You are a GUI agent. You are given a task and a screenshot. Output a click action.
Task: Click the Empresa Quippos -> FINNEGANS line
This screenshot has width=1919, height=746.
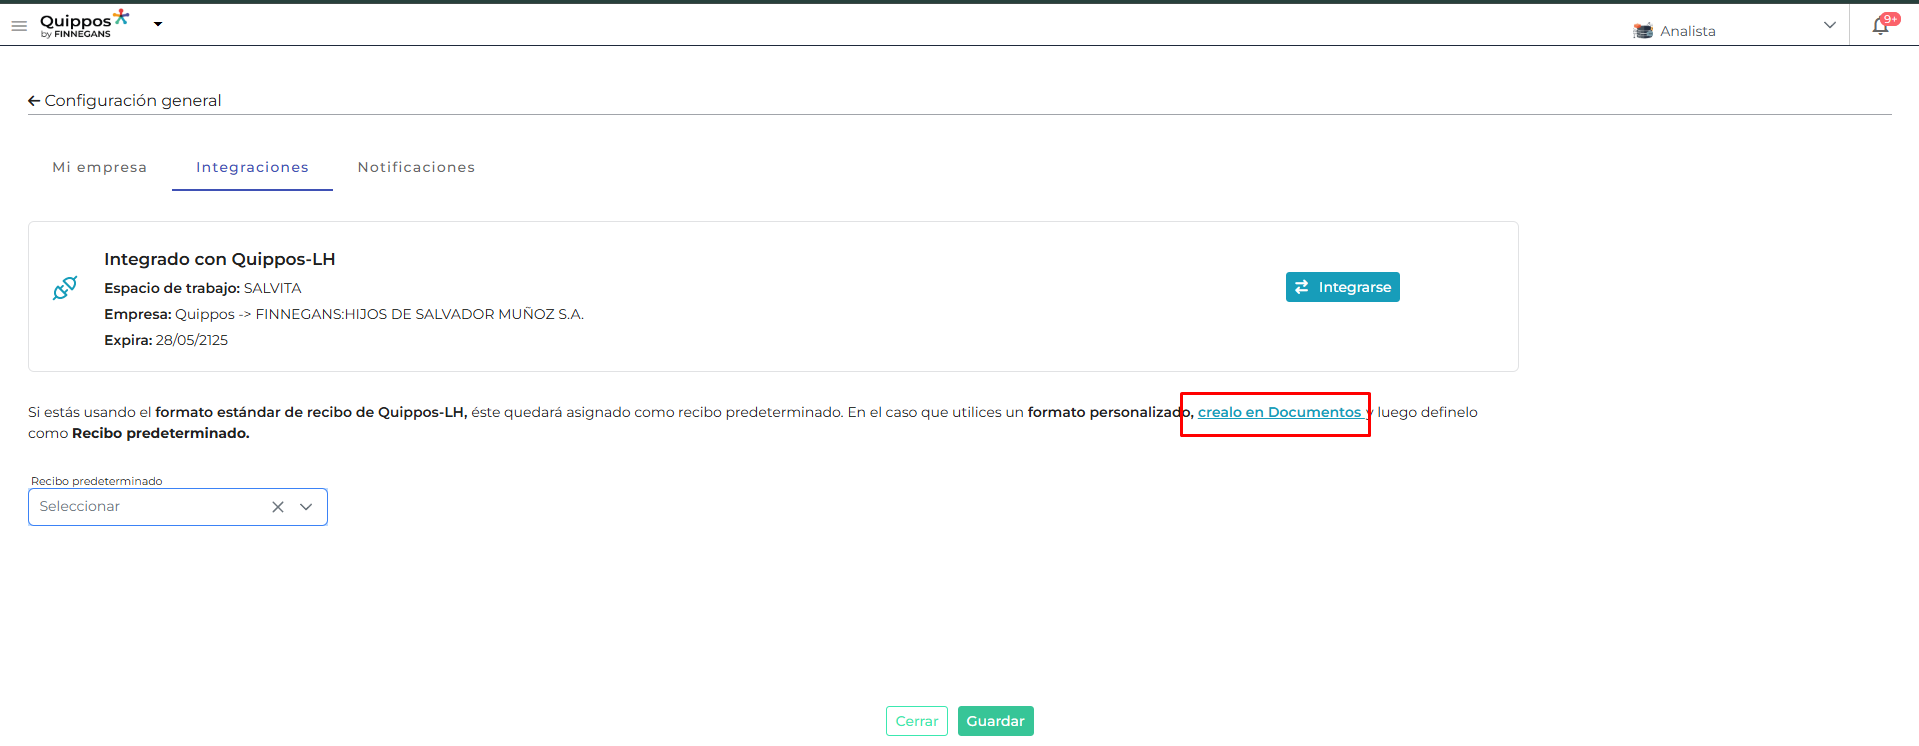pos(344,314)
